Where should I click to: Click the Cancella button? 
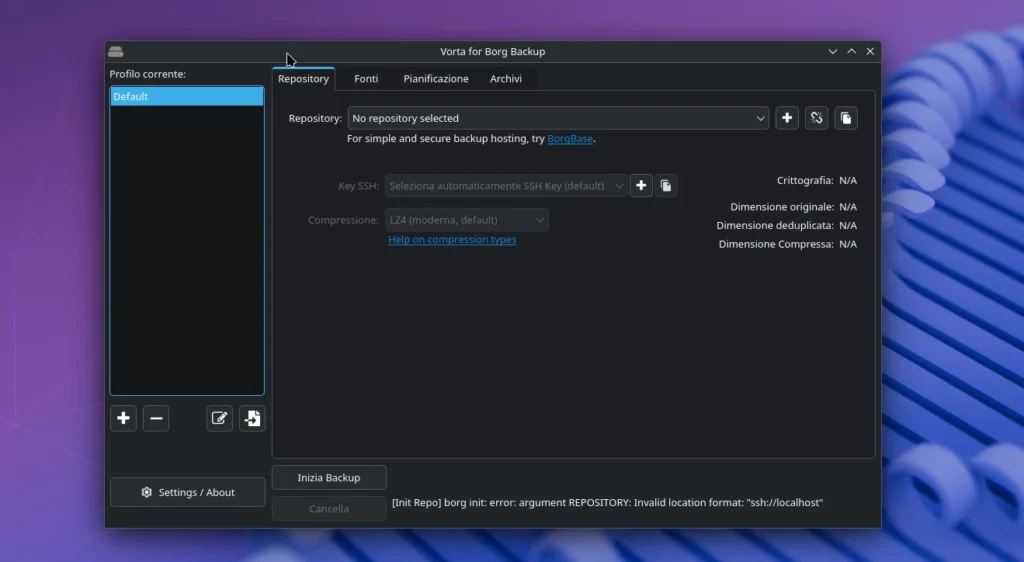point(329,508)
